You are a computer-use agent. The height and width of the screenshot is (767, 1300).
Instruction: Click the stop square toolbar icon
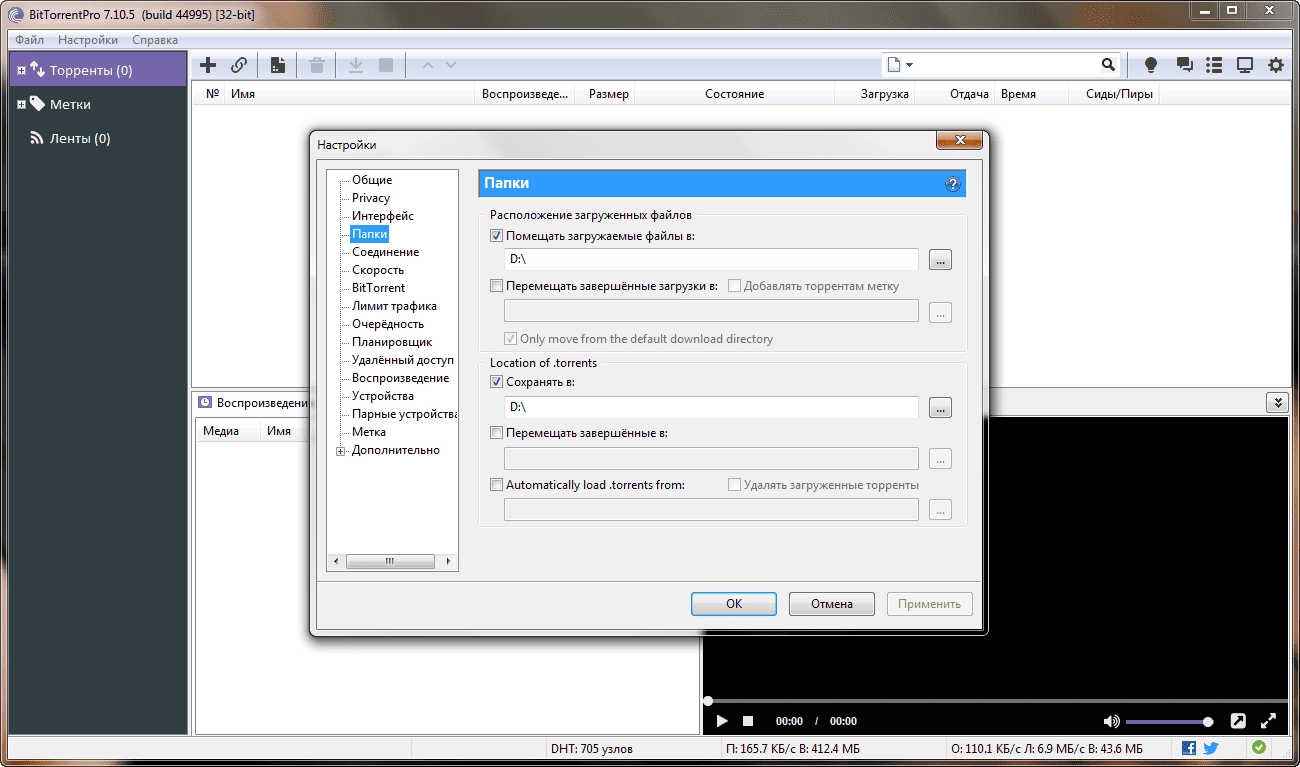tap(386, 65)
